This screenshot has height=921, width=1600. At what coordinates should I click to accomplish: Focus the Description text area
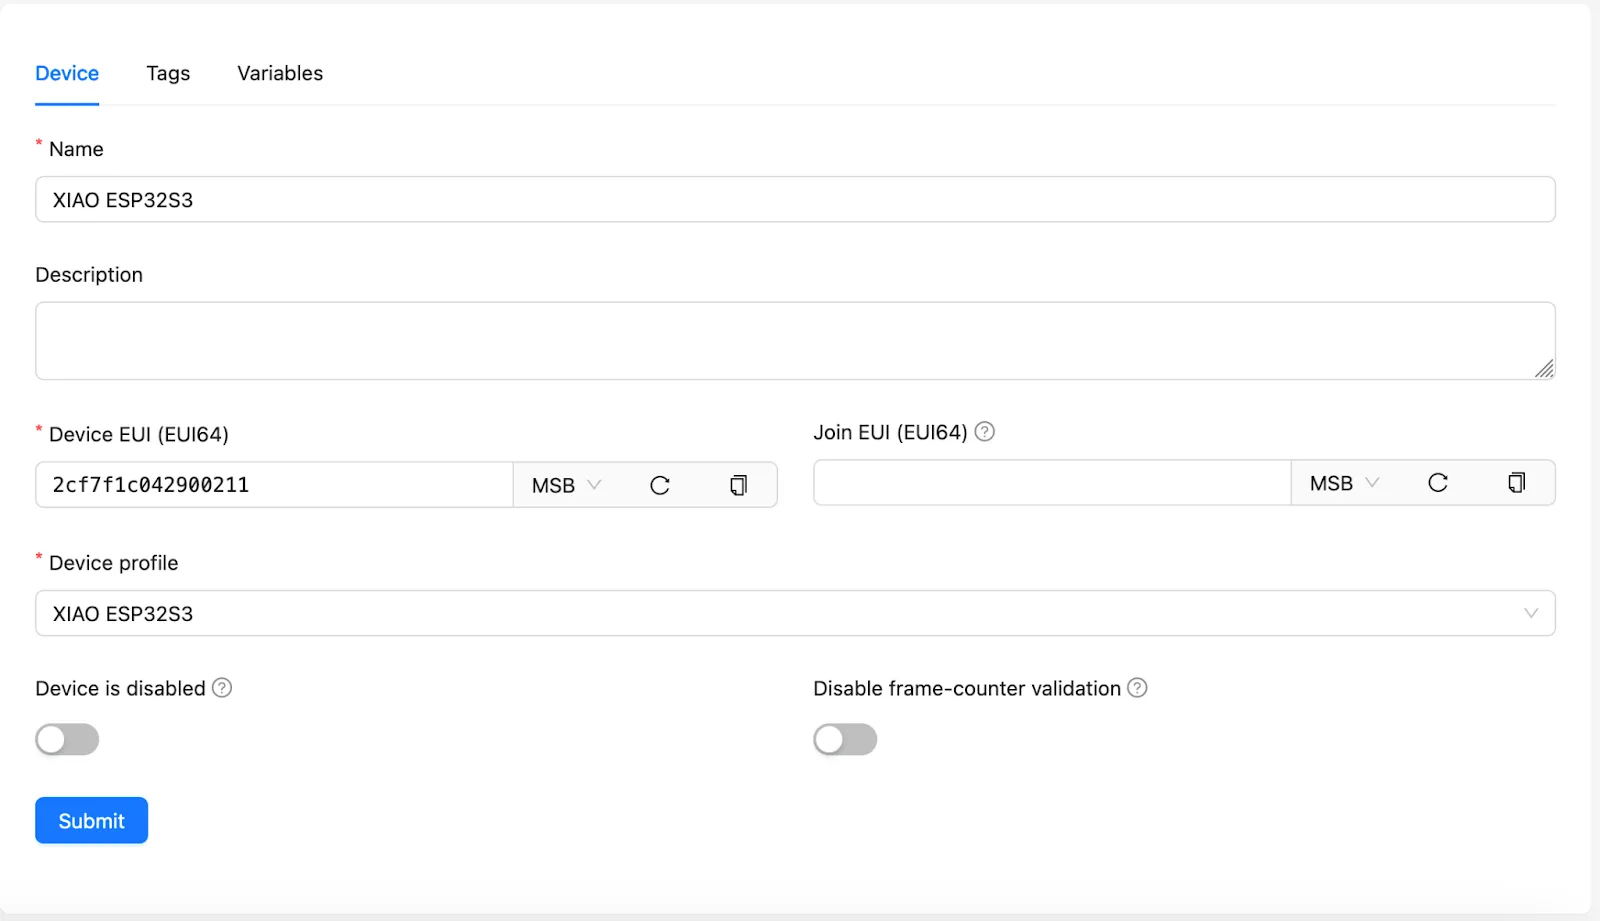point(795,341)
